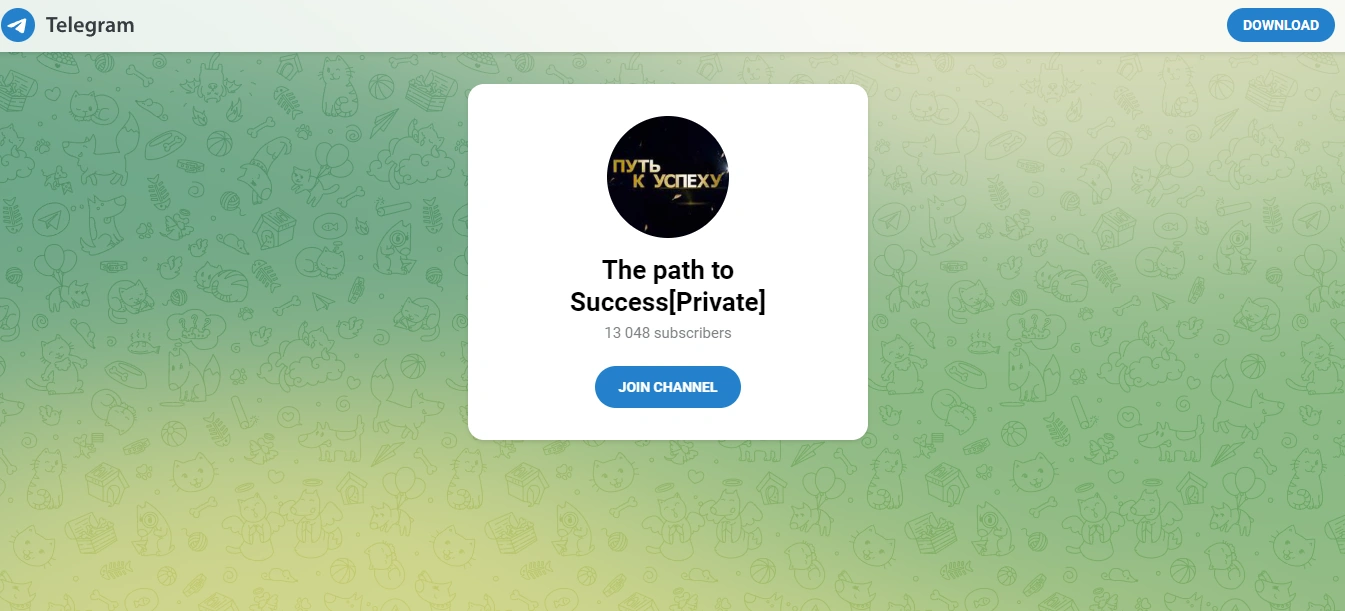Click the Telegram paper plane logo
The image size is (1345, 611).
click(x=18, y=25)
